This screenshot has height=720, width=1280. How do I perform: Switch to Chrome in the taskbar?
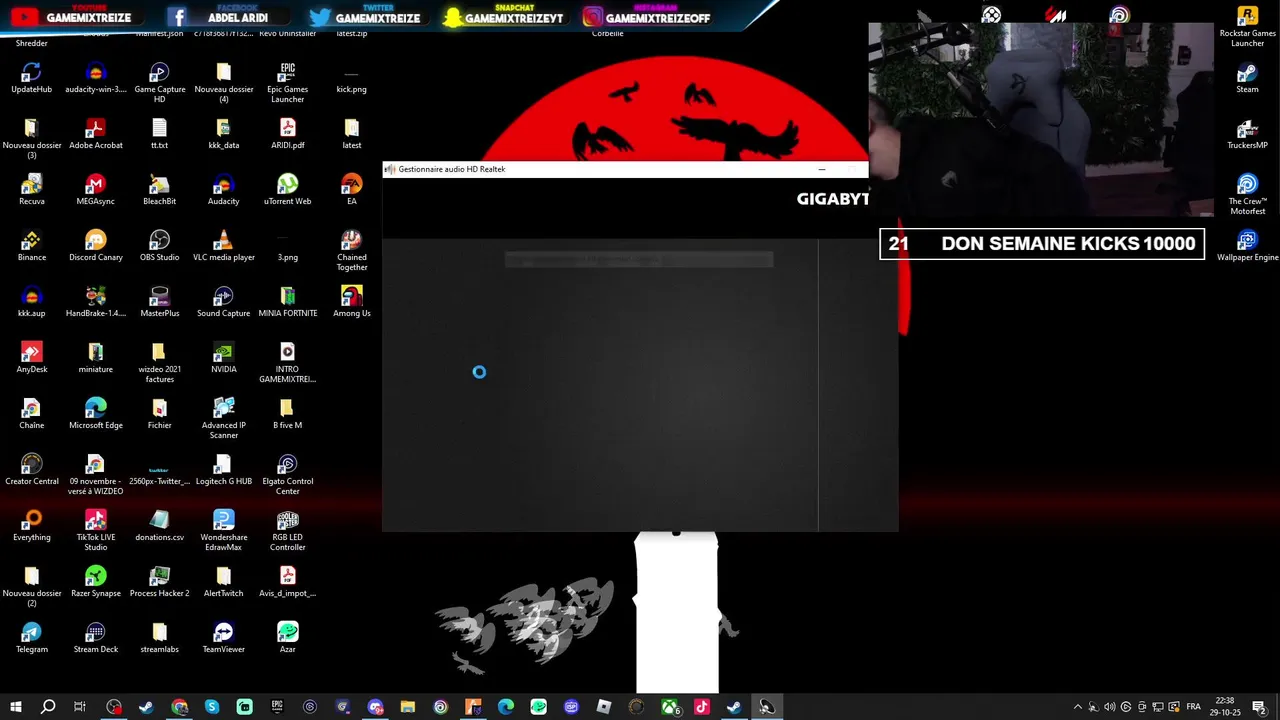click(179, 707)
